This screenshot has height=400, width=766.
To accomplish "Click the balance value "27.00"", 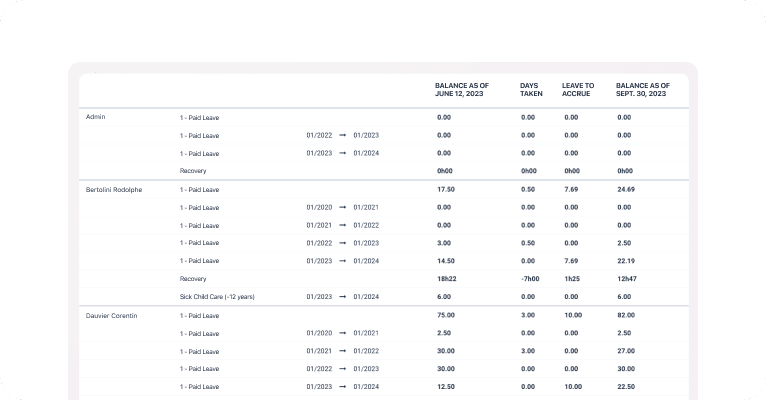I will click(626, 351).
